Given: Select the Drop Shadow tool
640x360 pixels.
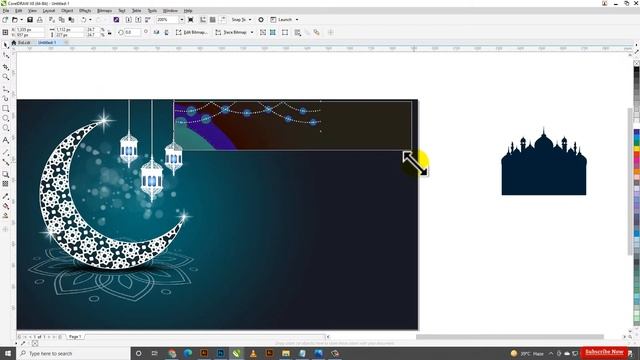Looking at the screenshot, I should [6, 174].
